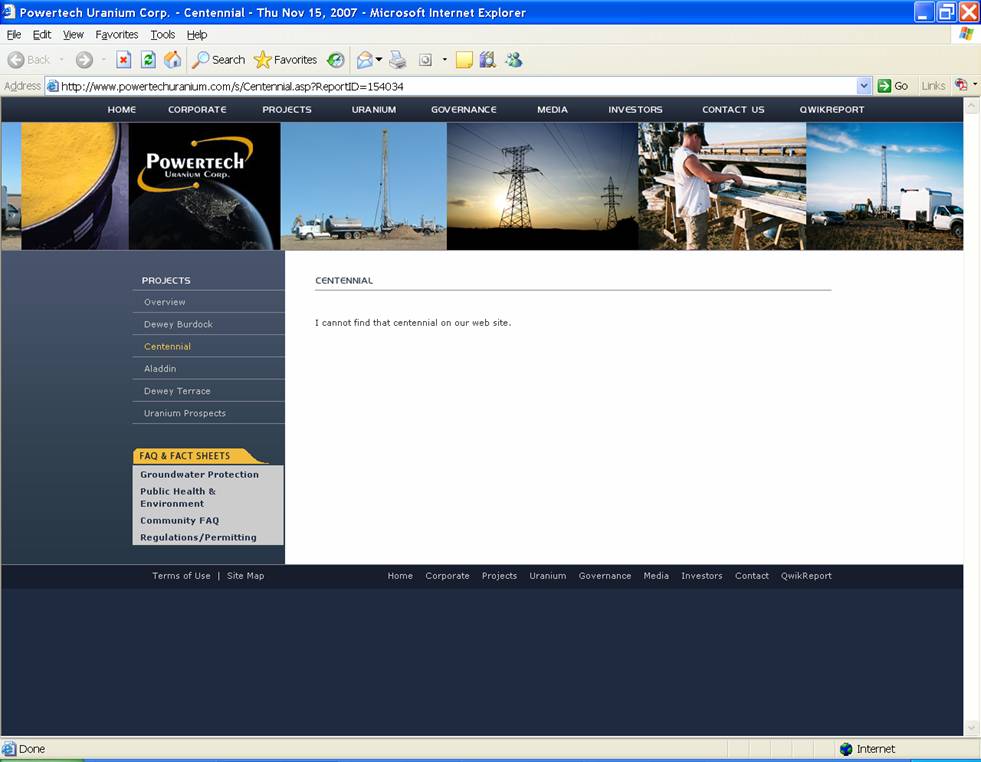Click the icon right of Links
The height and width of the screenshot is (762, 981).
tap(961, 86)
